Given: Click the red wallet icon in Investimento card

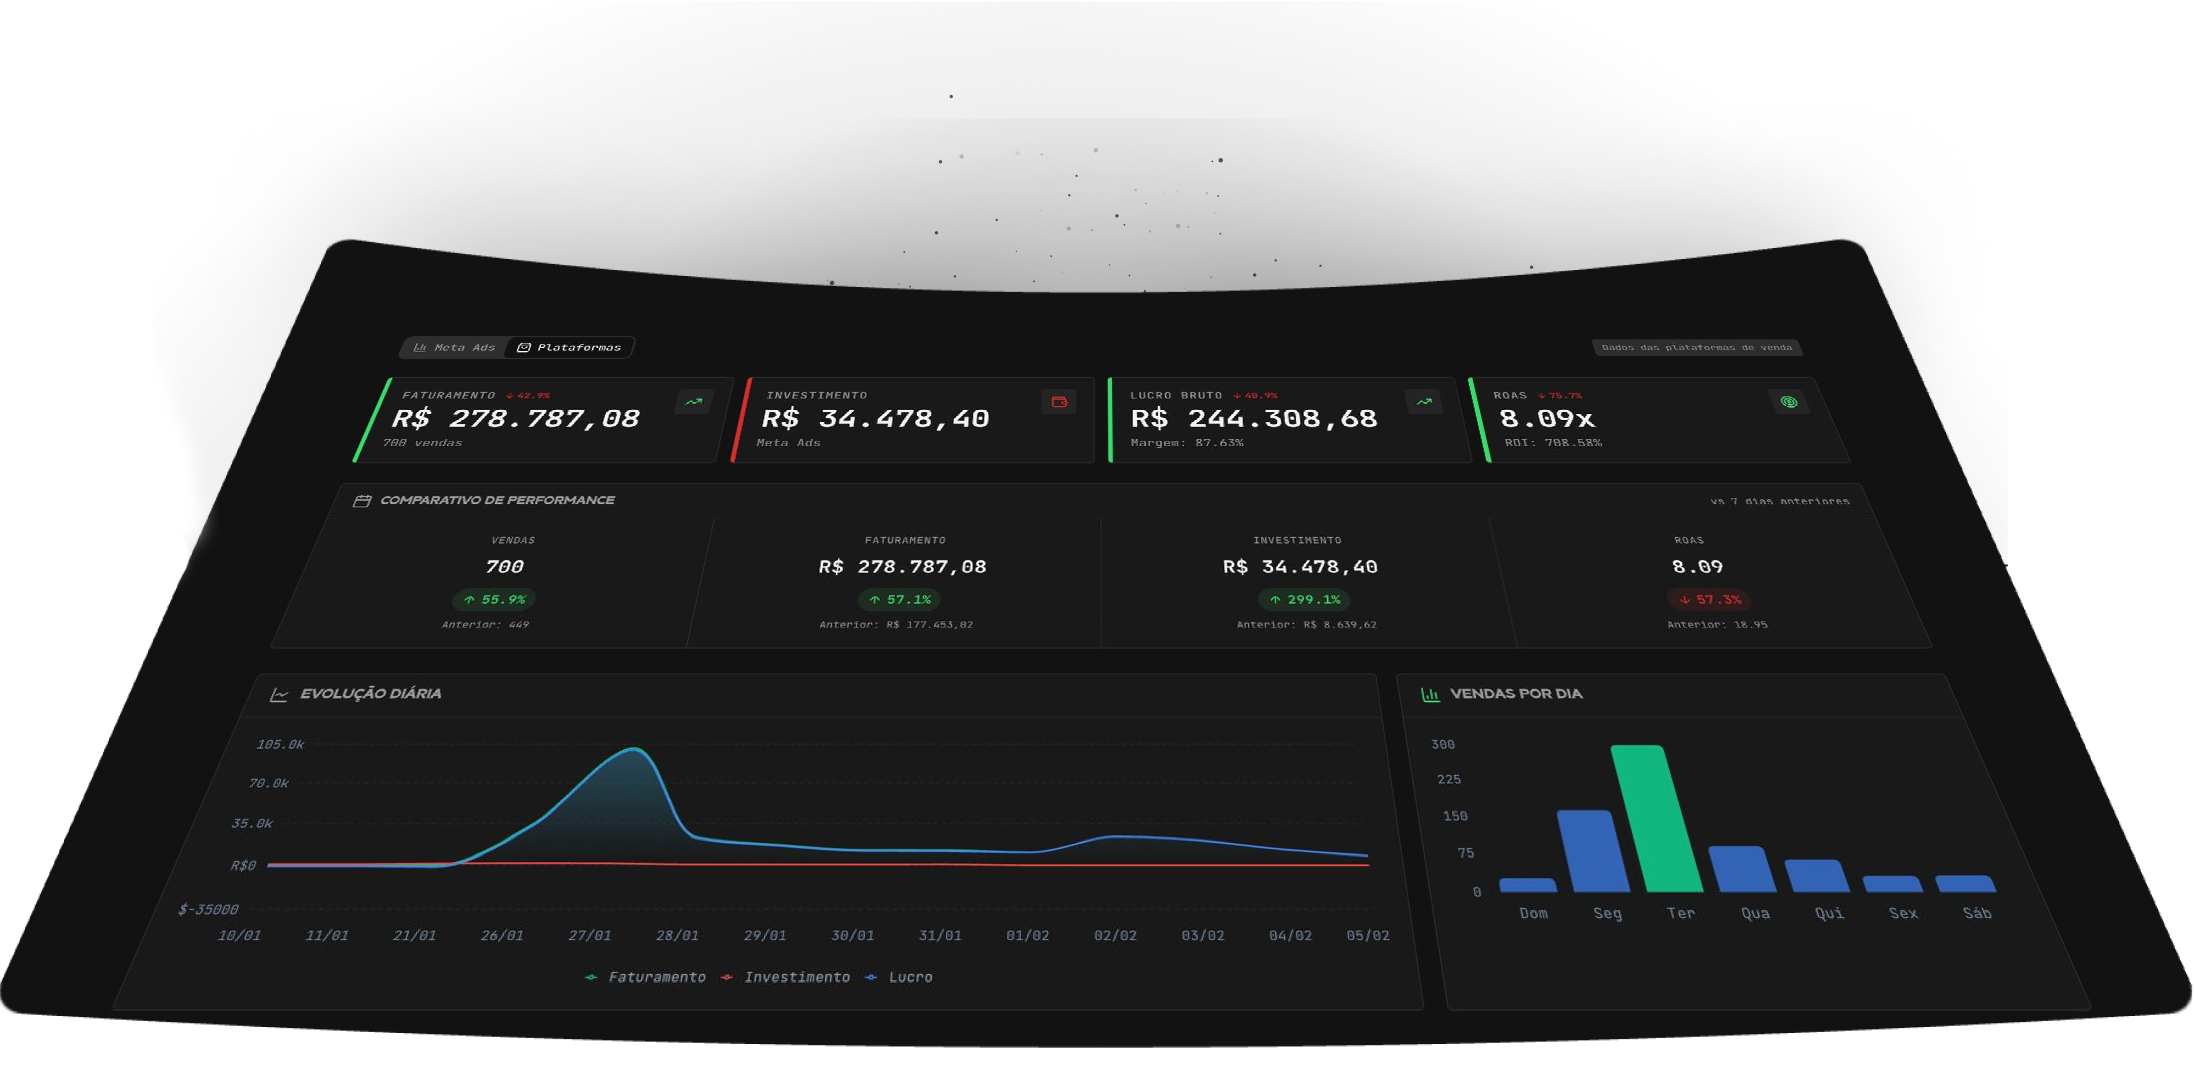Looking at the screenshot, I should (x=1059, y=402).
